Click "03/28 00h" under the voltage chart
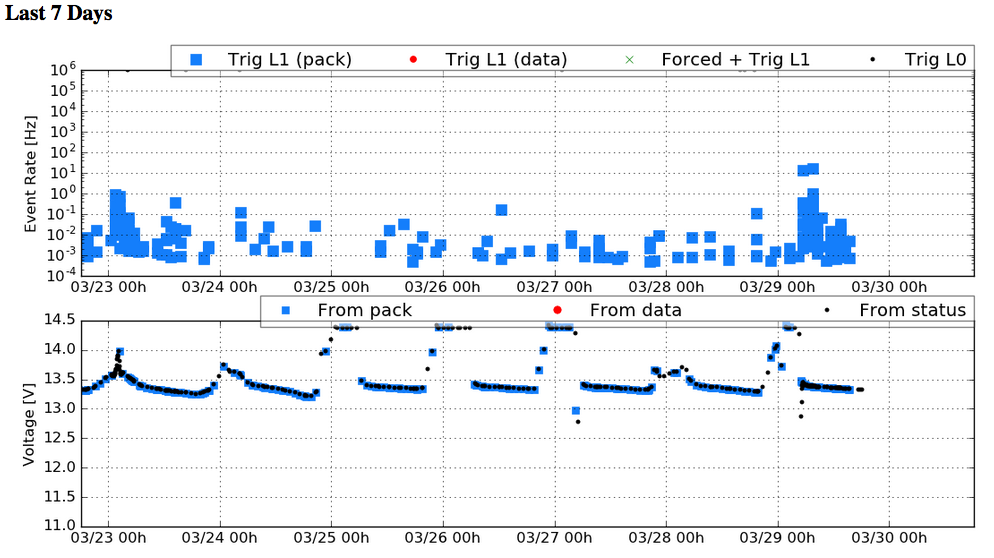This screenshot has height=558, width=994. point(666,538)
